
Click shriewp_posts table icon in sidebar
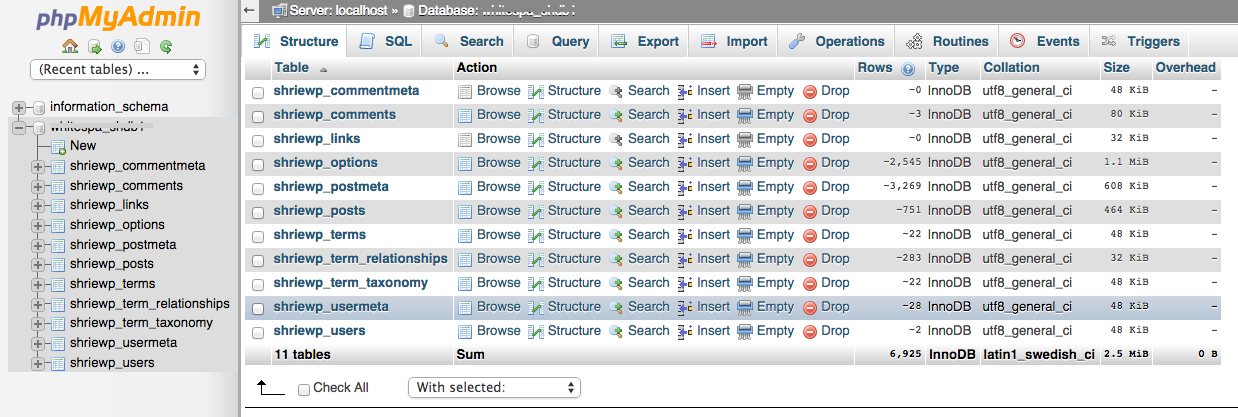(x=58, y=264)
